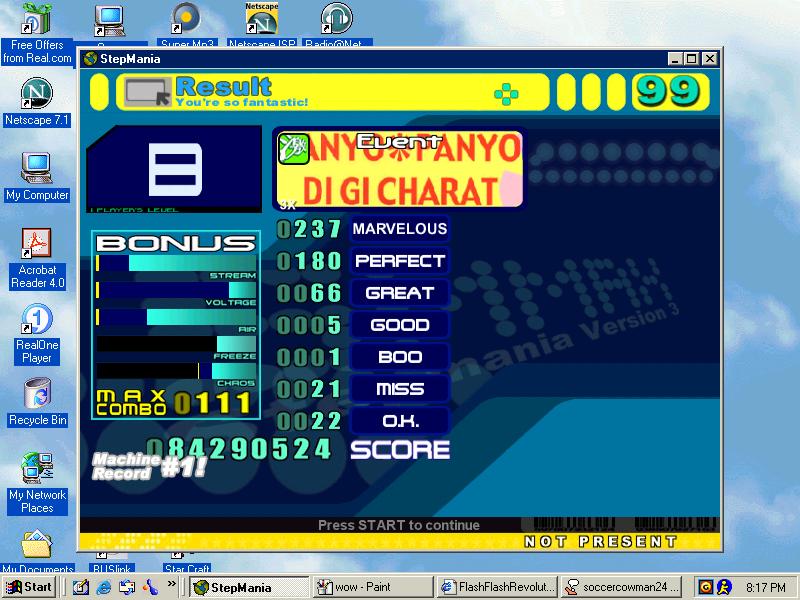
Task: Open the Netscape 7.1 desktop icon
Action: [x=37, y=102]
